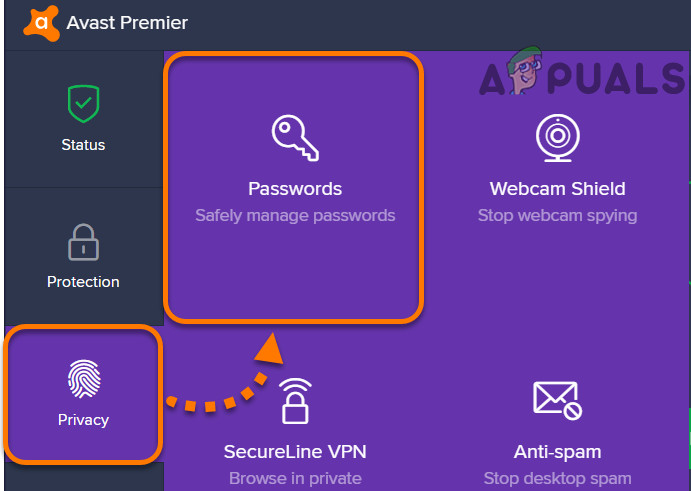The image size is (691, 491).
Task: Click the Passwords key icon
Action: [x=295, y=137]
